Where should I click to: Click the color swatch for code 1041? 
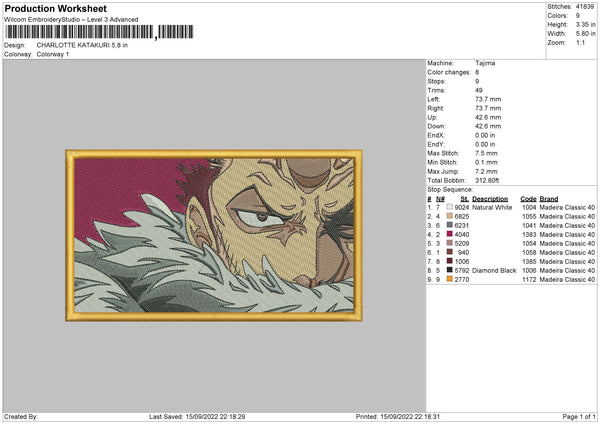point(449,225)
